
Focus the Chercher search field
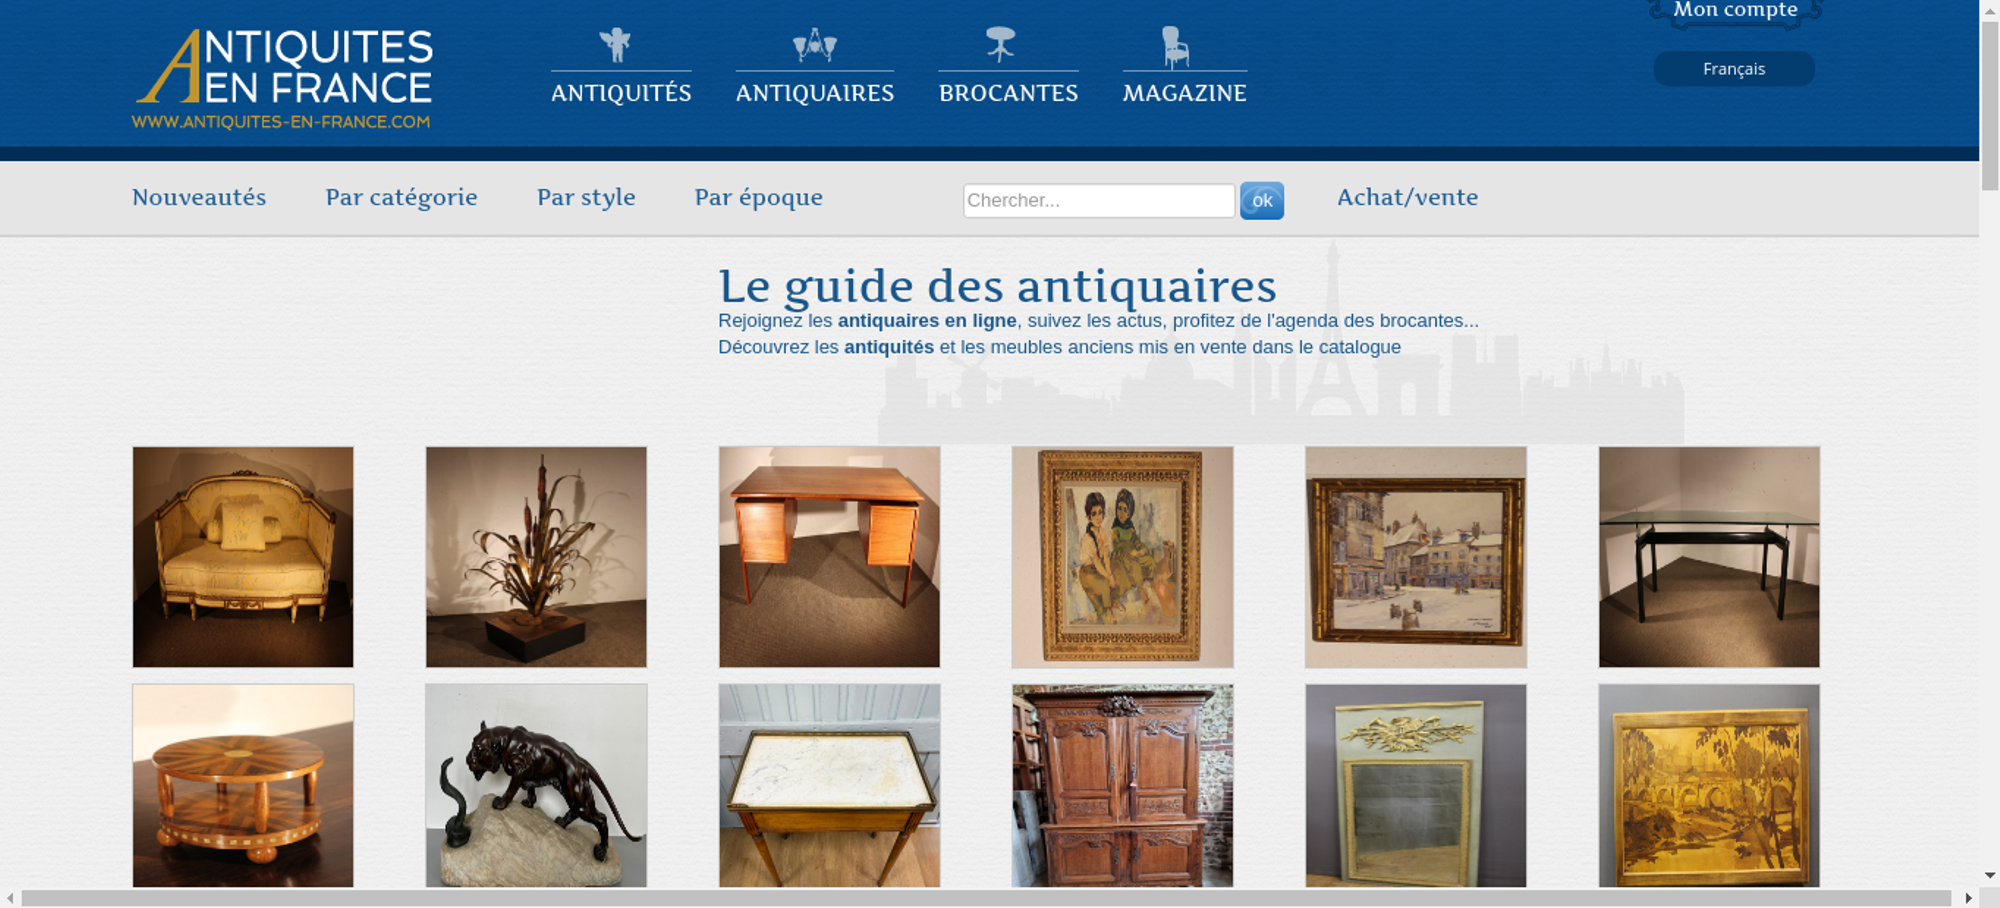click(1099, 200)
